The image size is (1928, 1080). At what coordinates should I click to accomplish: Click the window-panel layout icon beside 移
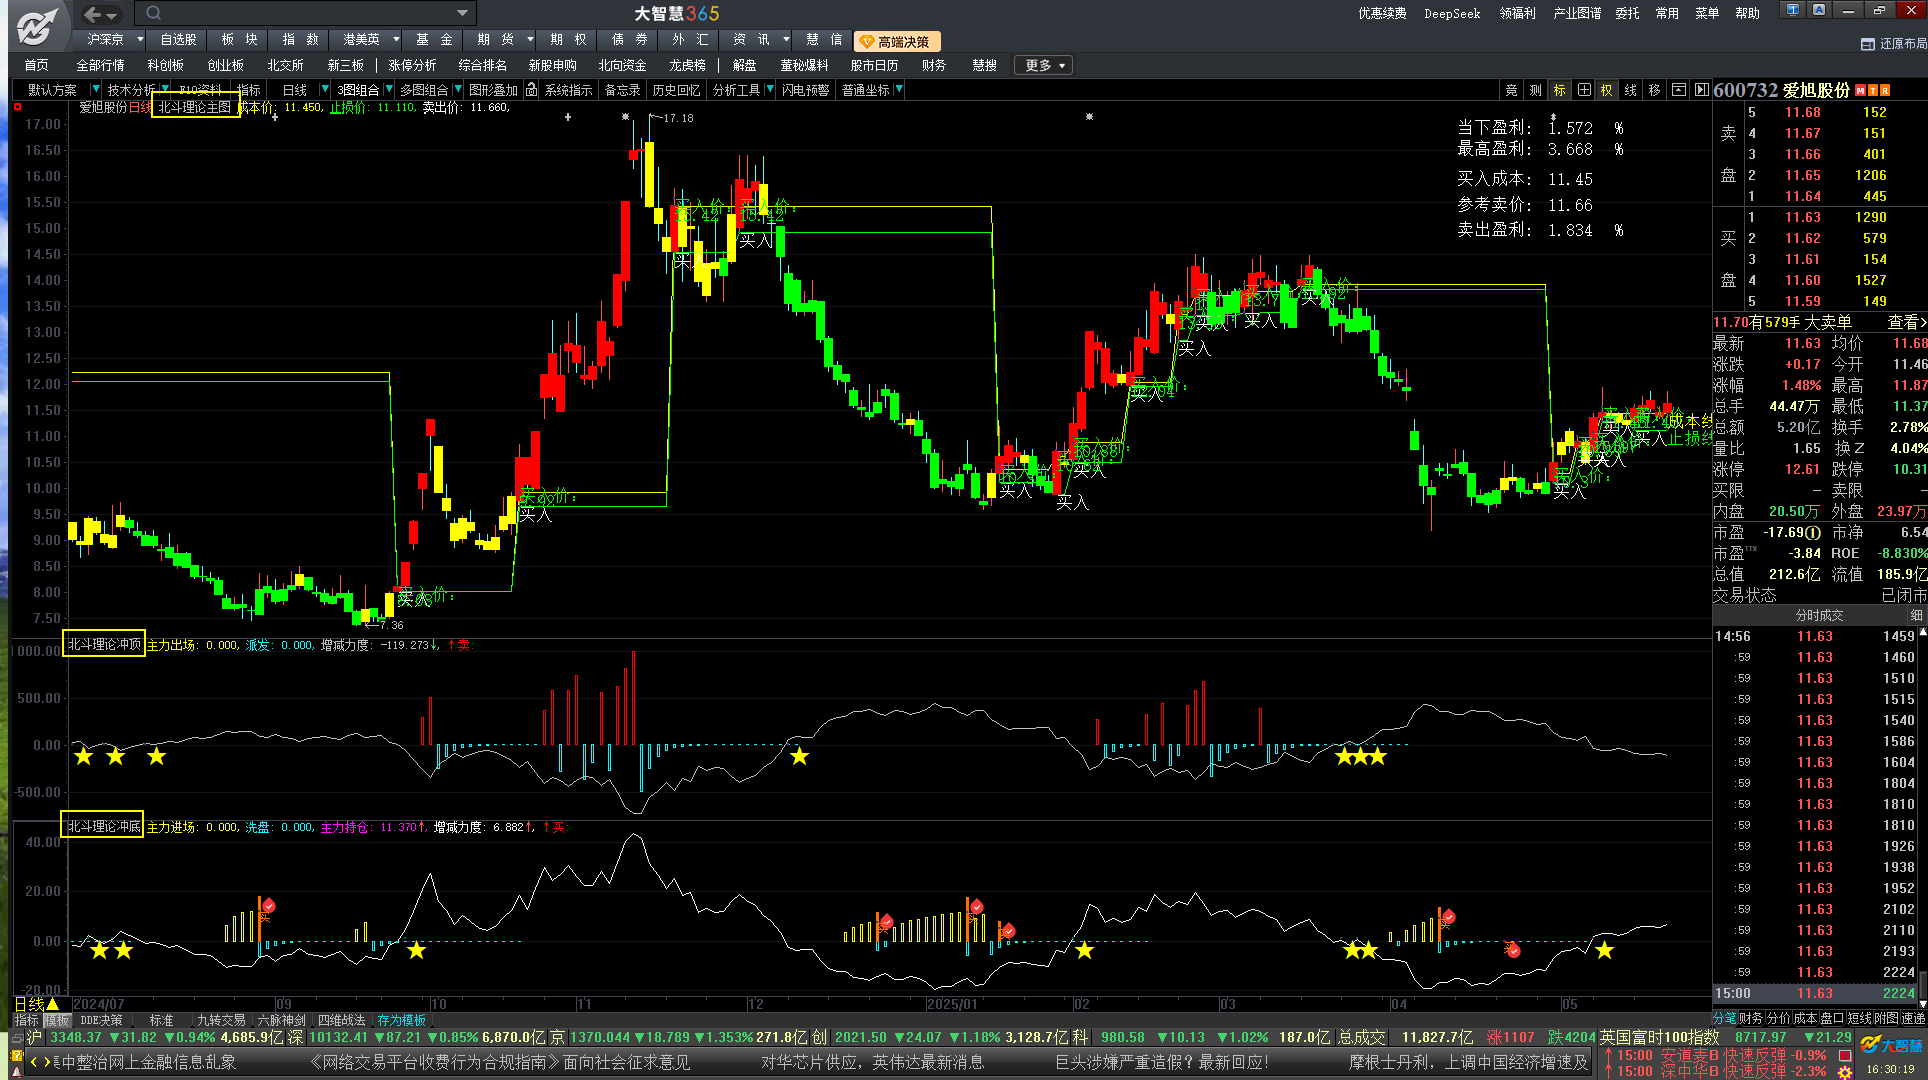coord(1679,90)
